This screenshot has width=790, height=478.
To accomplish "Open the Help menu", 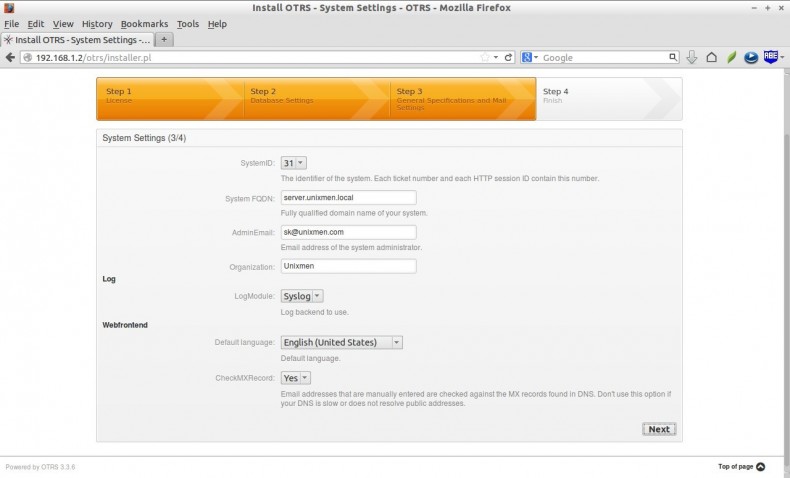I will click(217, 24).
